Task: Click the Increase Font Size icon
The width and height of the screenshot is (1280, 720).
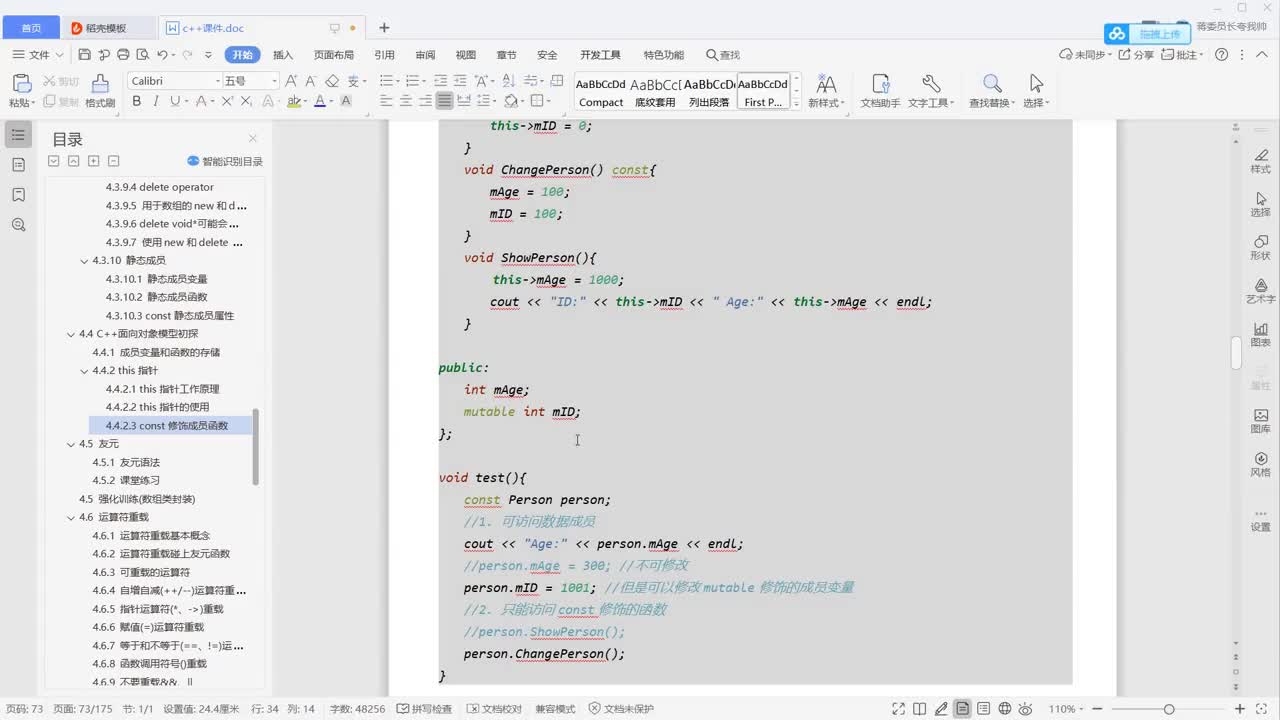Action: coord(291,81)
